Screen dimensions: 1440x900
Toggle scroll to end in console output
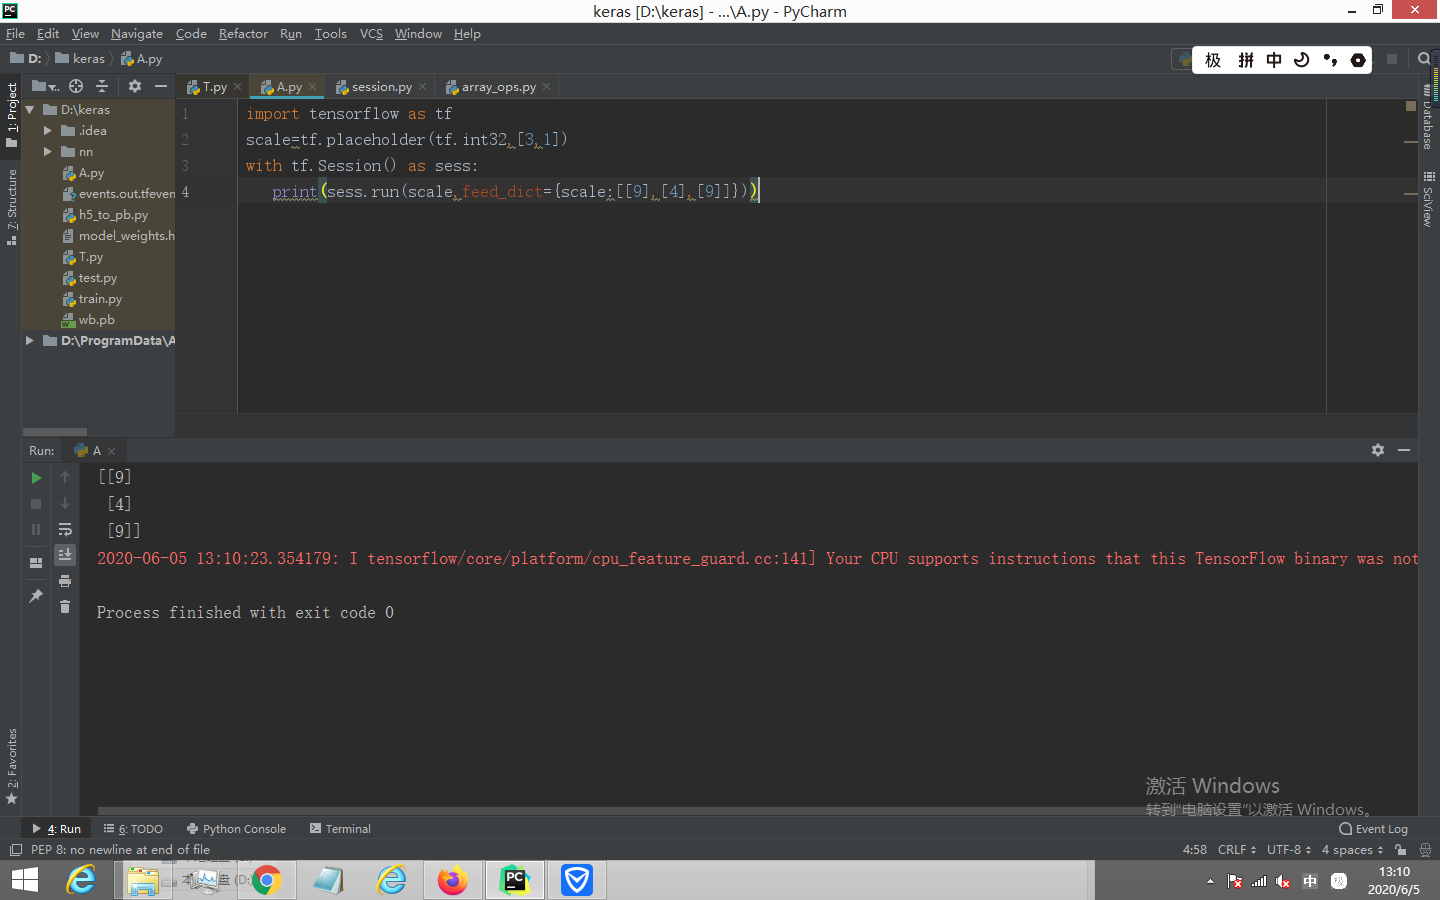[65, 555]
